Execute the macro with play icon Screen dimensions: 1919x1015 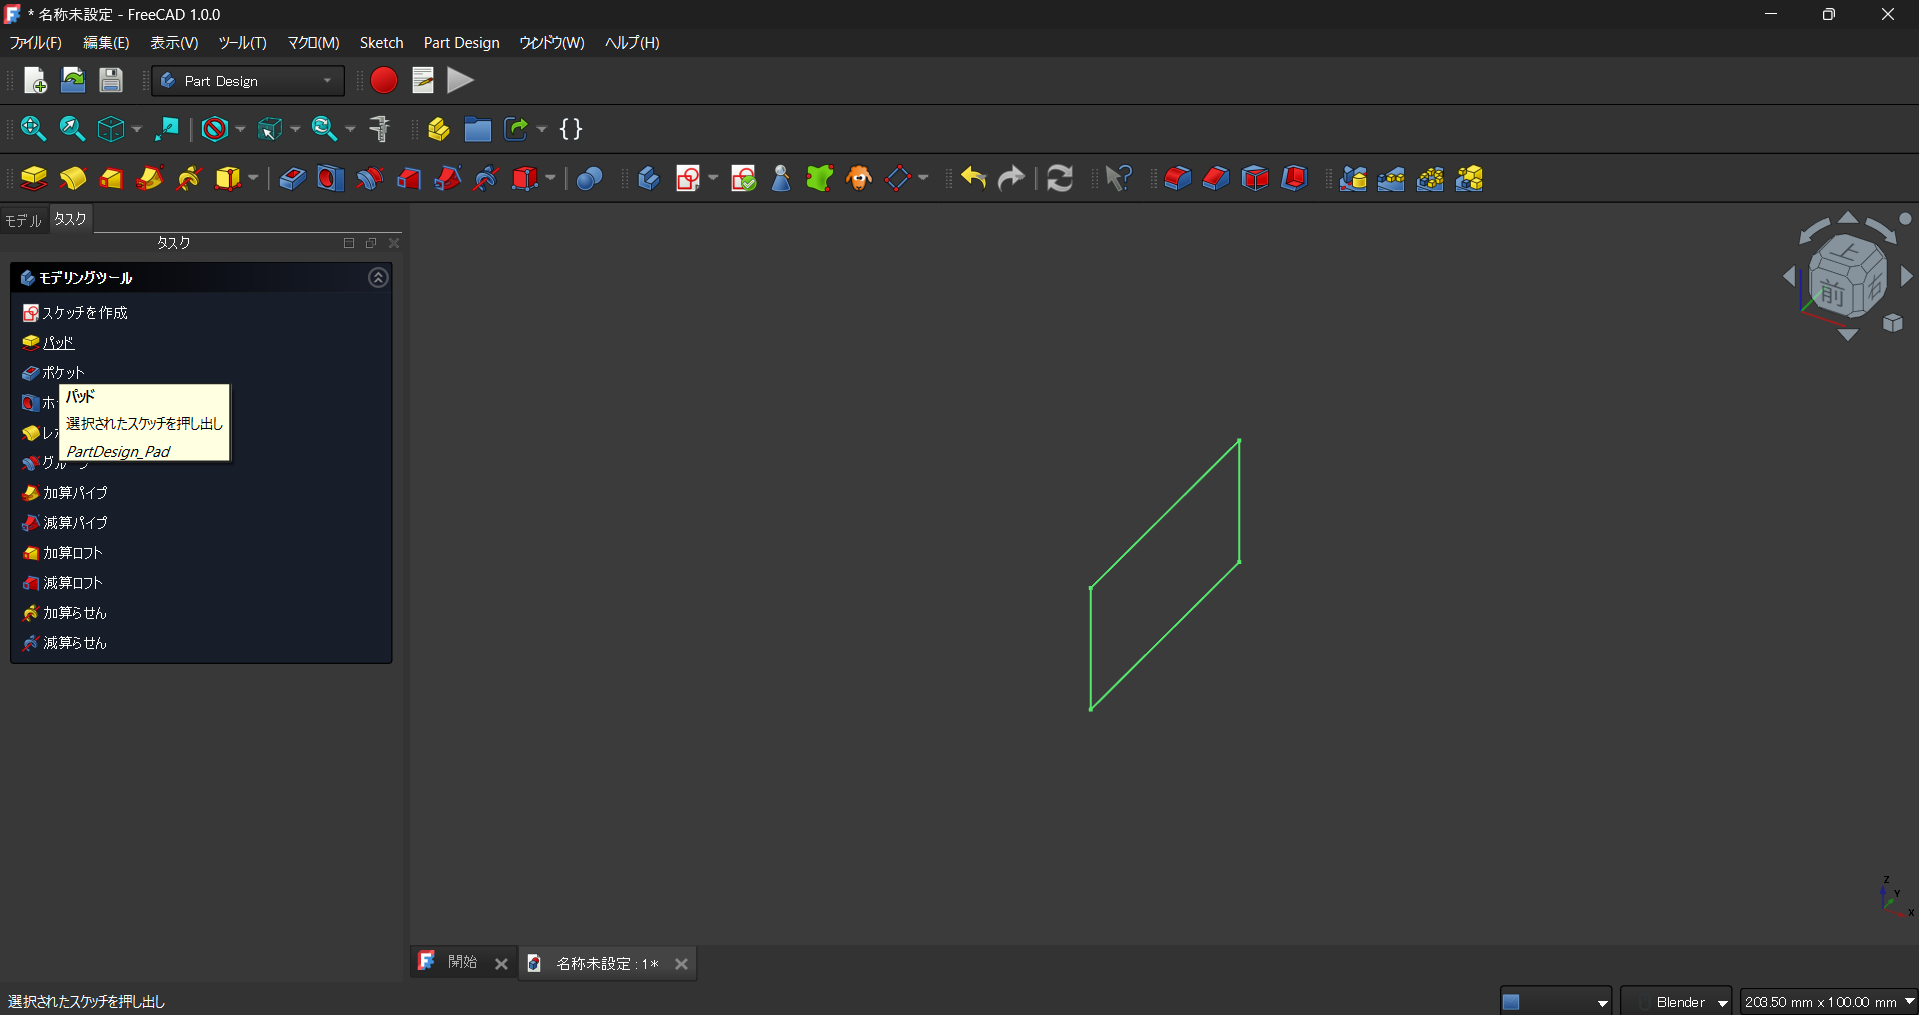pyautogui.click(x=460, y=80)
